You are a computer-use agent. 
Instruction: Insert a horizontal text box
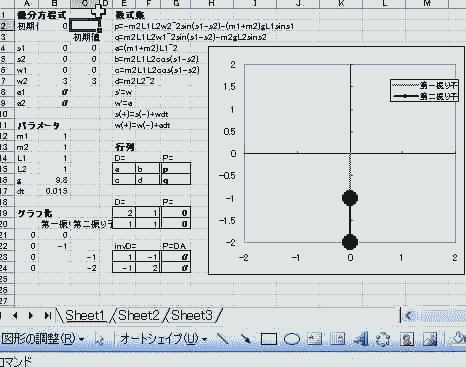(314, 339)
